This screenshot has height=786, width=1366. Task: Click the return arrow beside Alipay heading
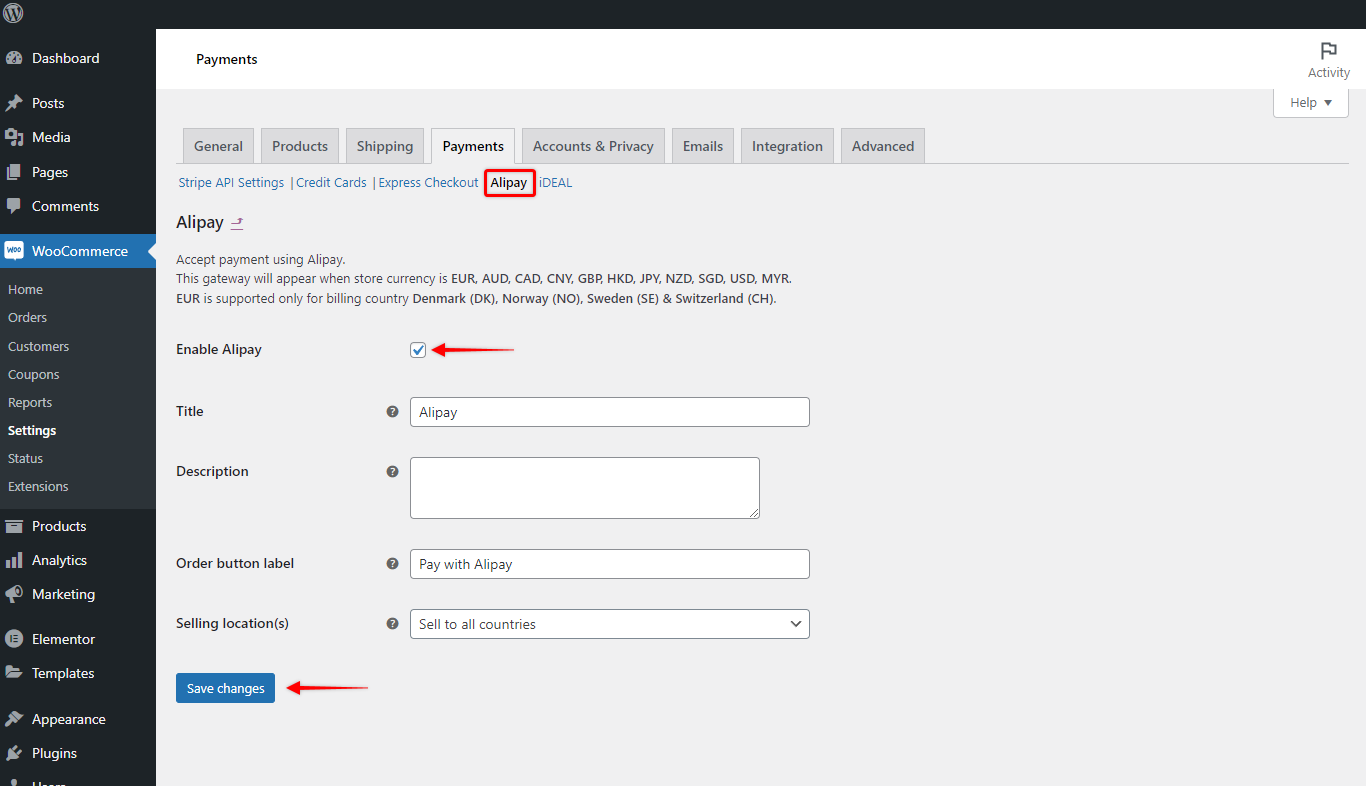pos(237,223)
